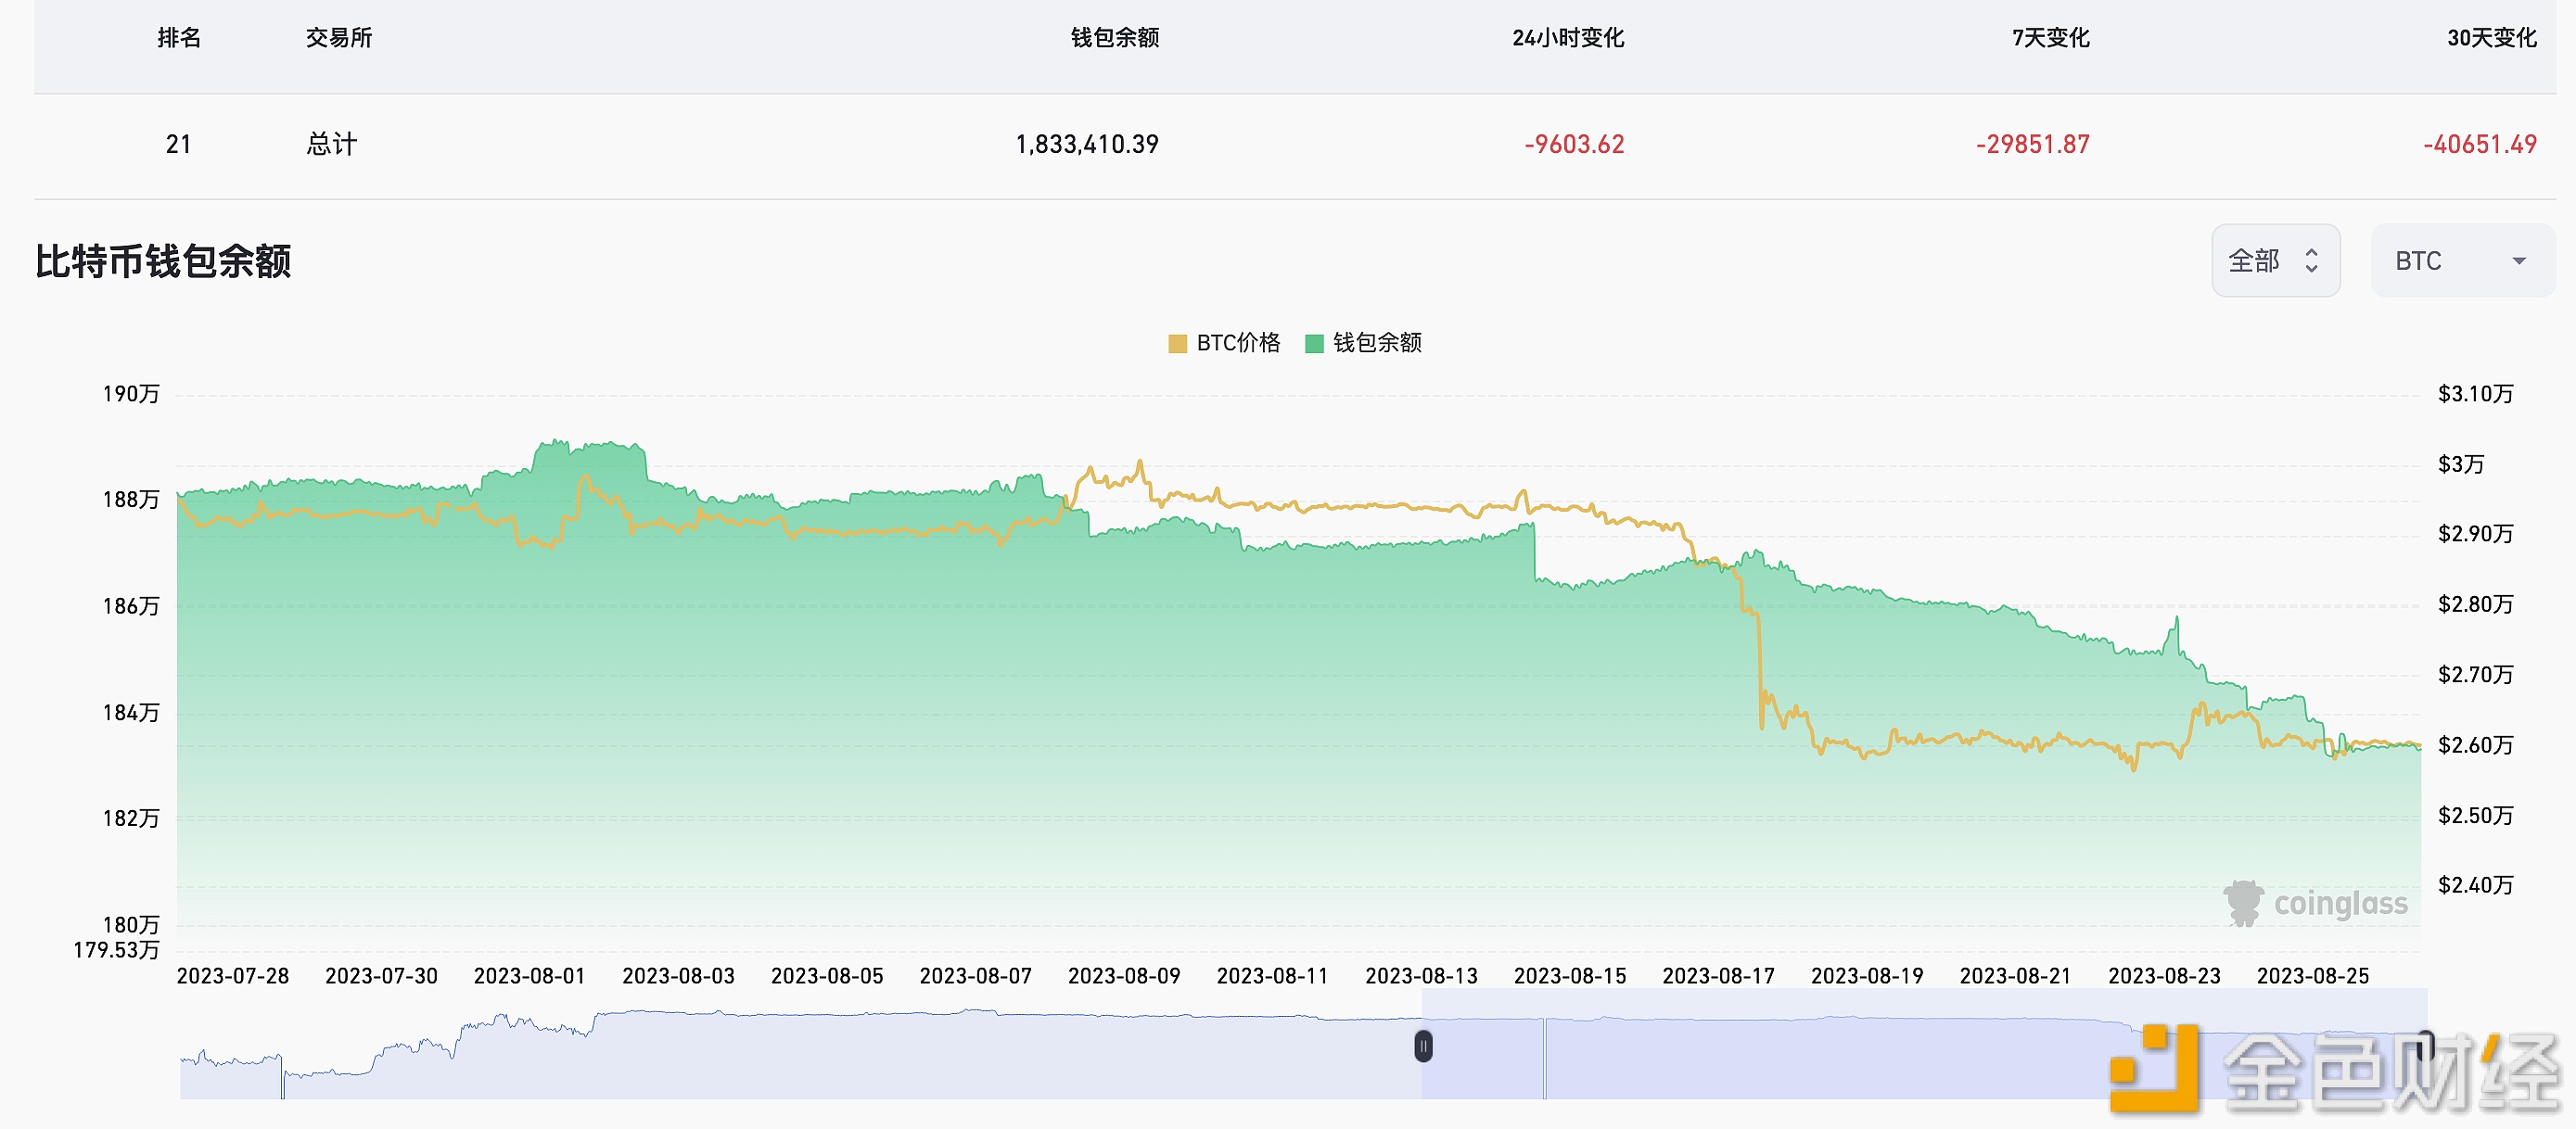
Task: Click the $2.60万 right axis label
Action: coord(2476,745)
